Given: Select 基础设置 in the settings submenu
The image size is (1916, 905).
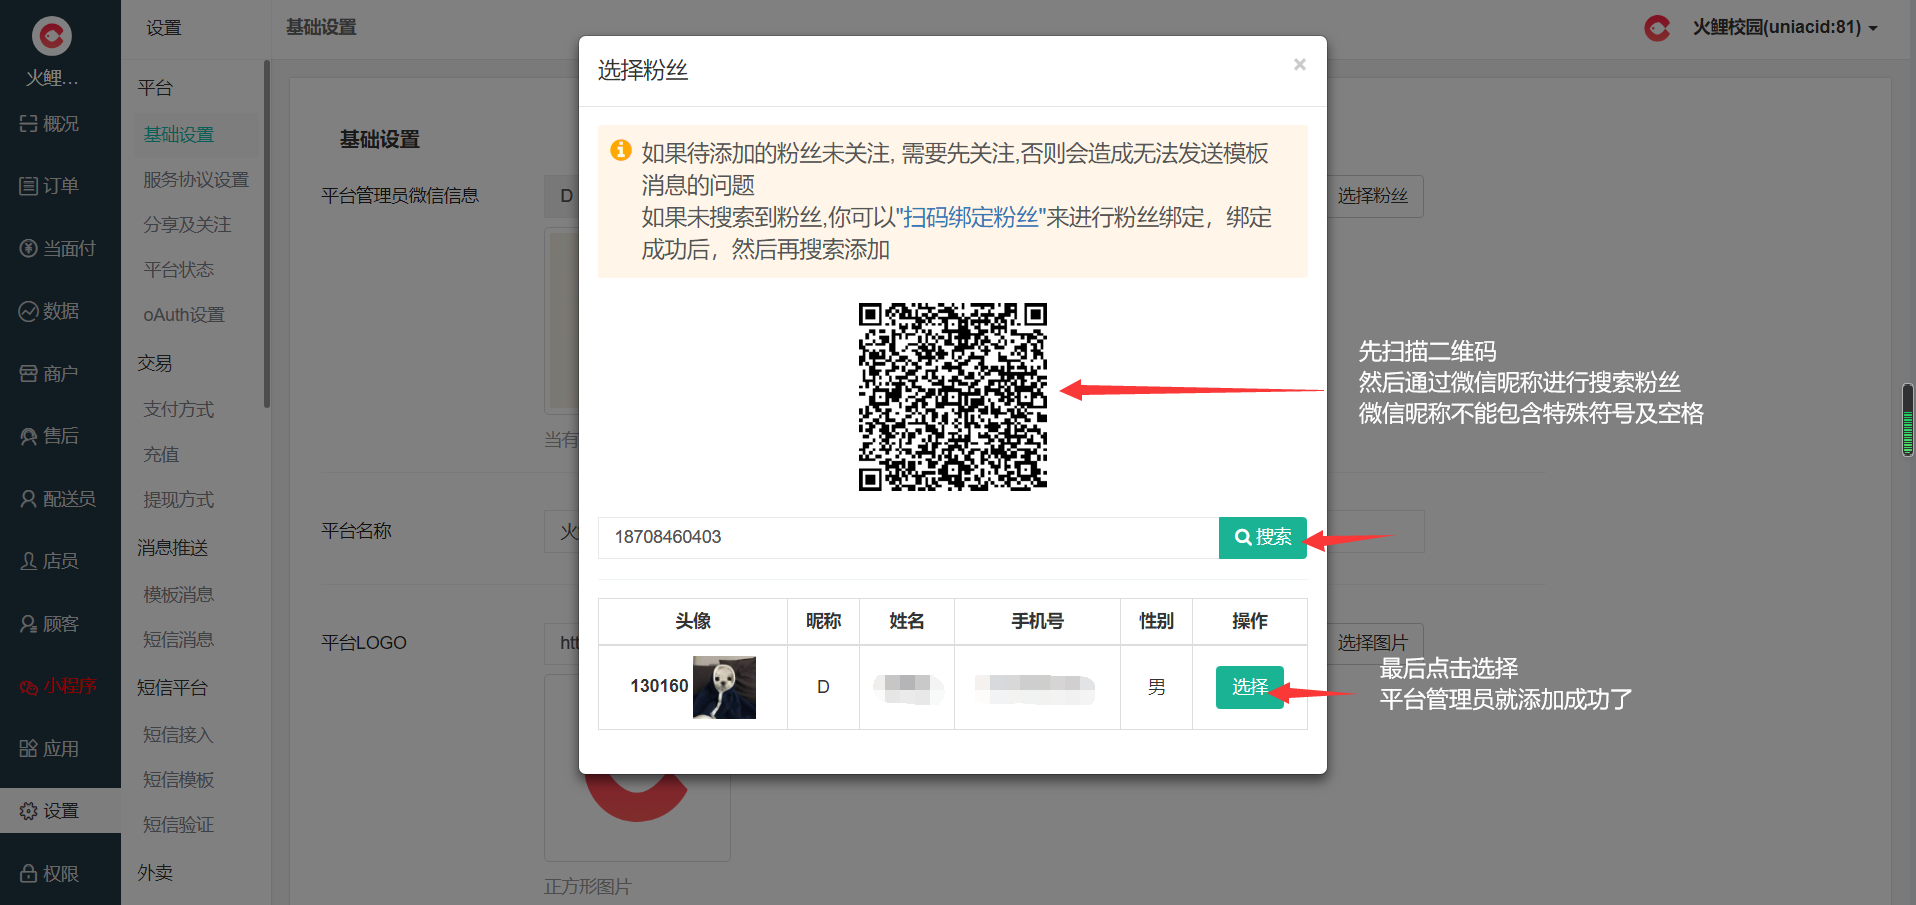Looking at the screenshot, I should click(179, 134).
